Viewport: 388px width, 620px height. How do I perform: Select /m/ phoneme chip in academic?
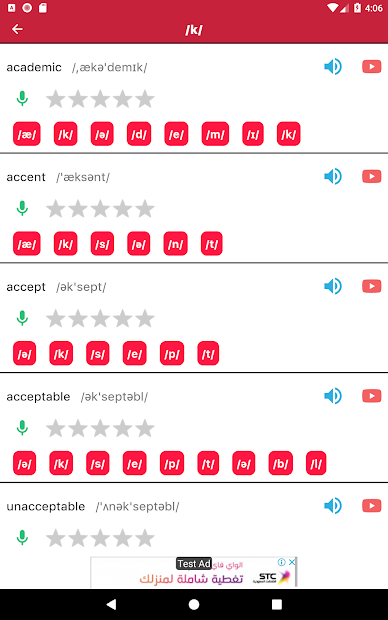click(x=215, y=134)
